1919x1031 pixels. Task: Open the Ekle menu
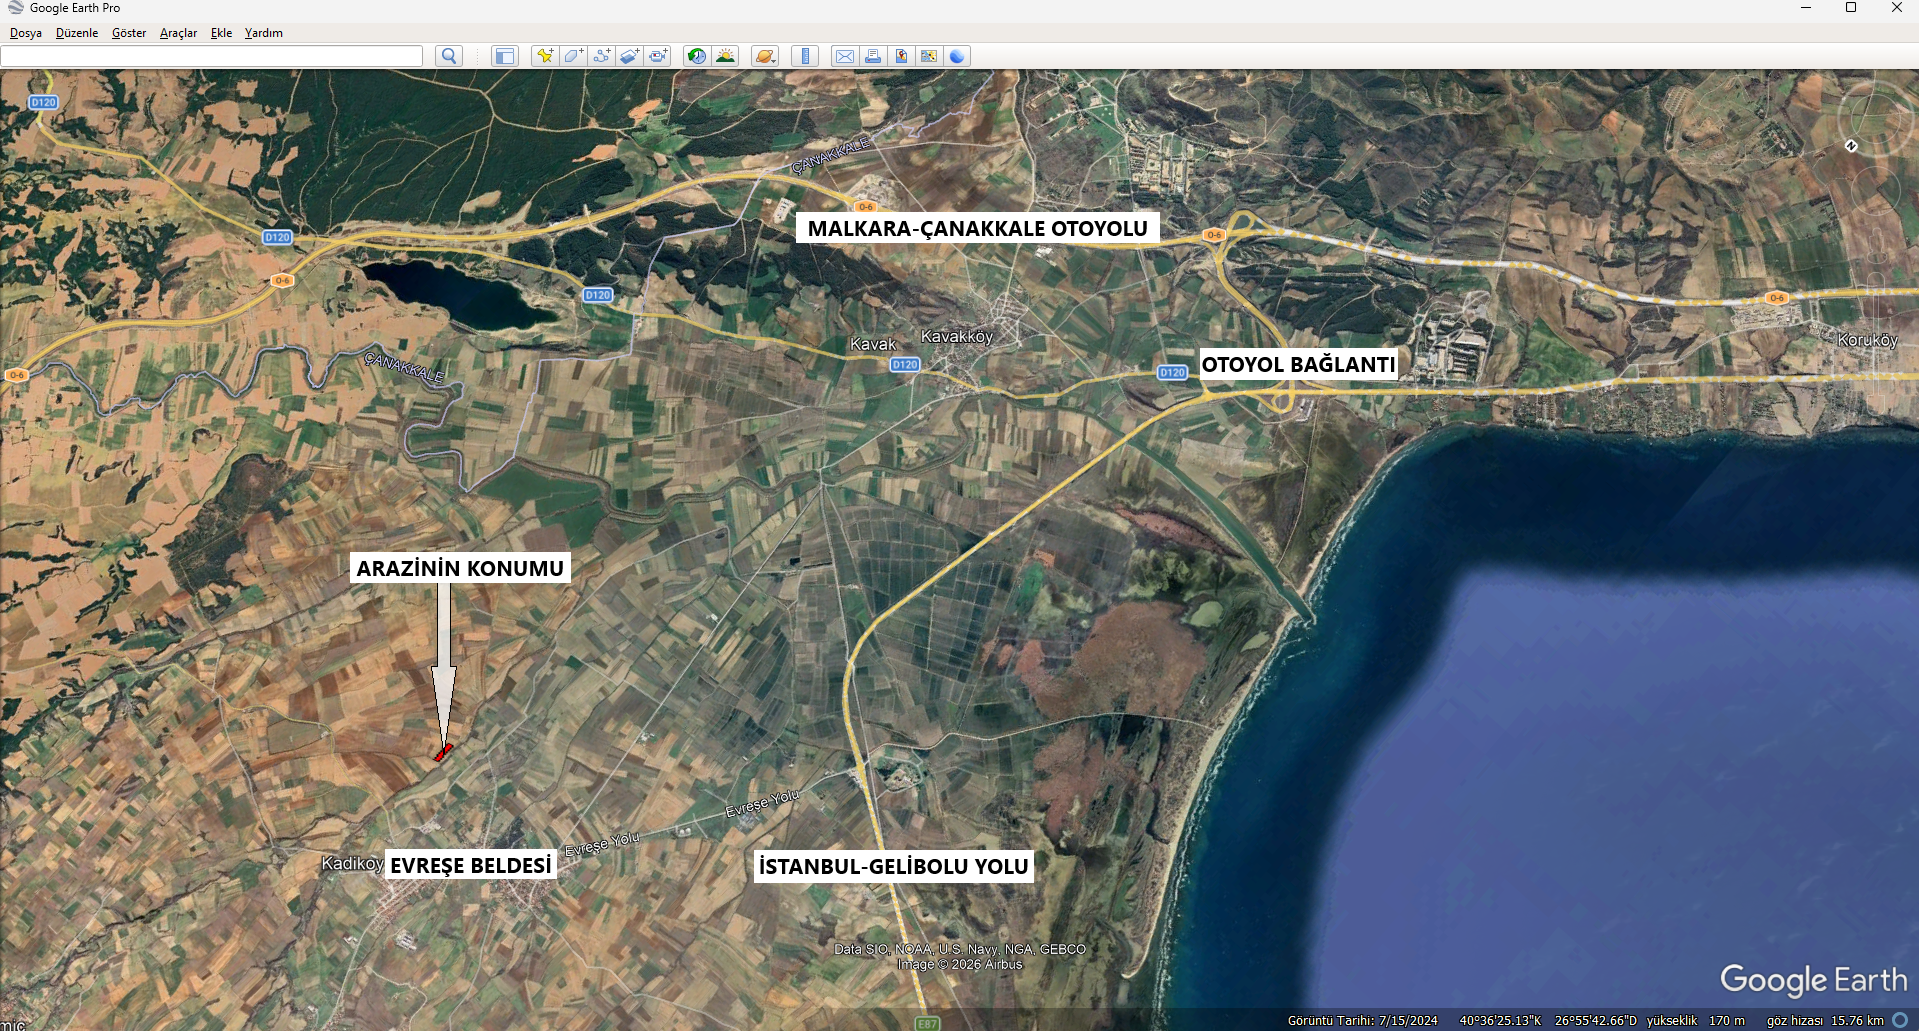tap(221, 33)
